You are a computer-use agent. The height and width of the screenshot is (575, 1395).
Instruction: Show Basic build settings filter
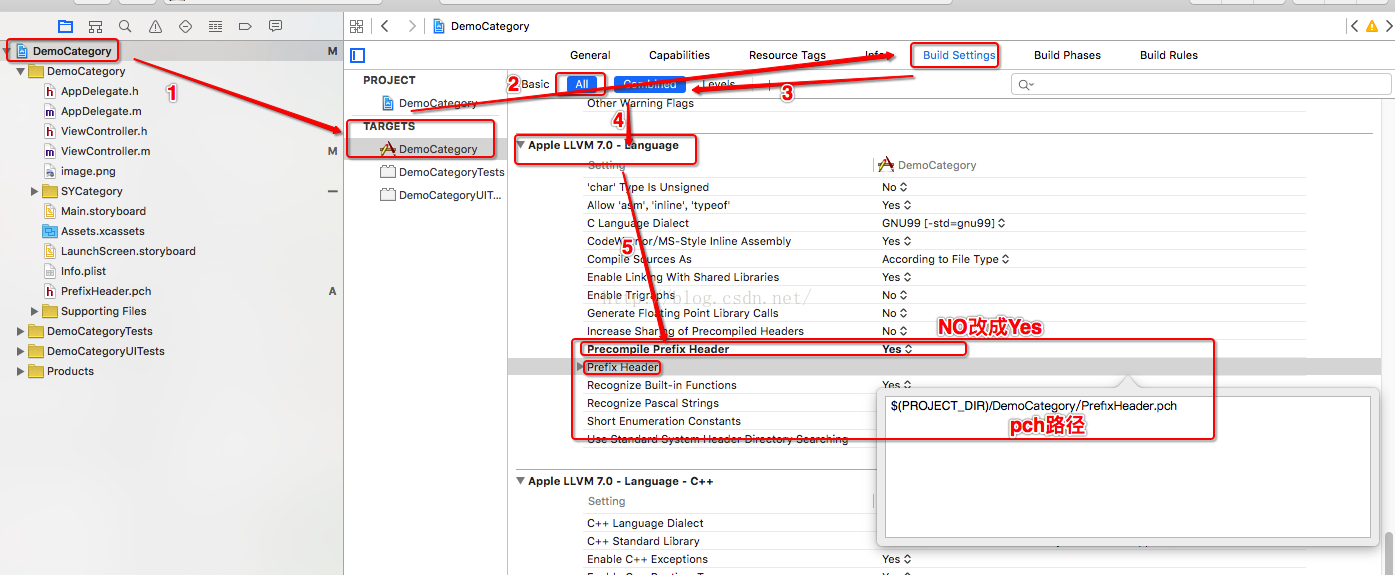tap(536, 84)
